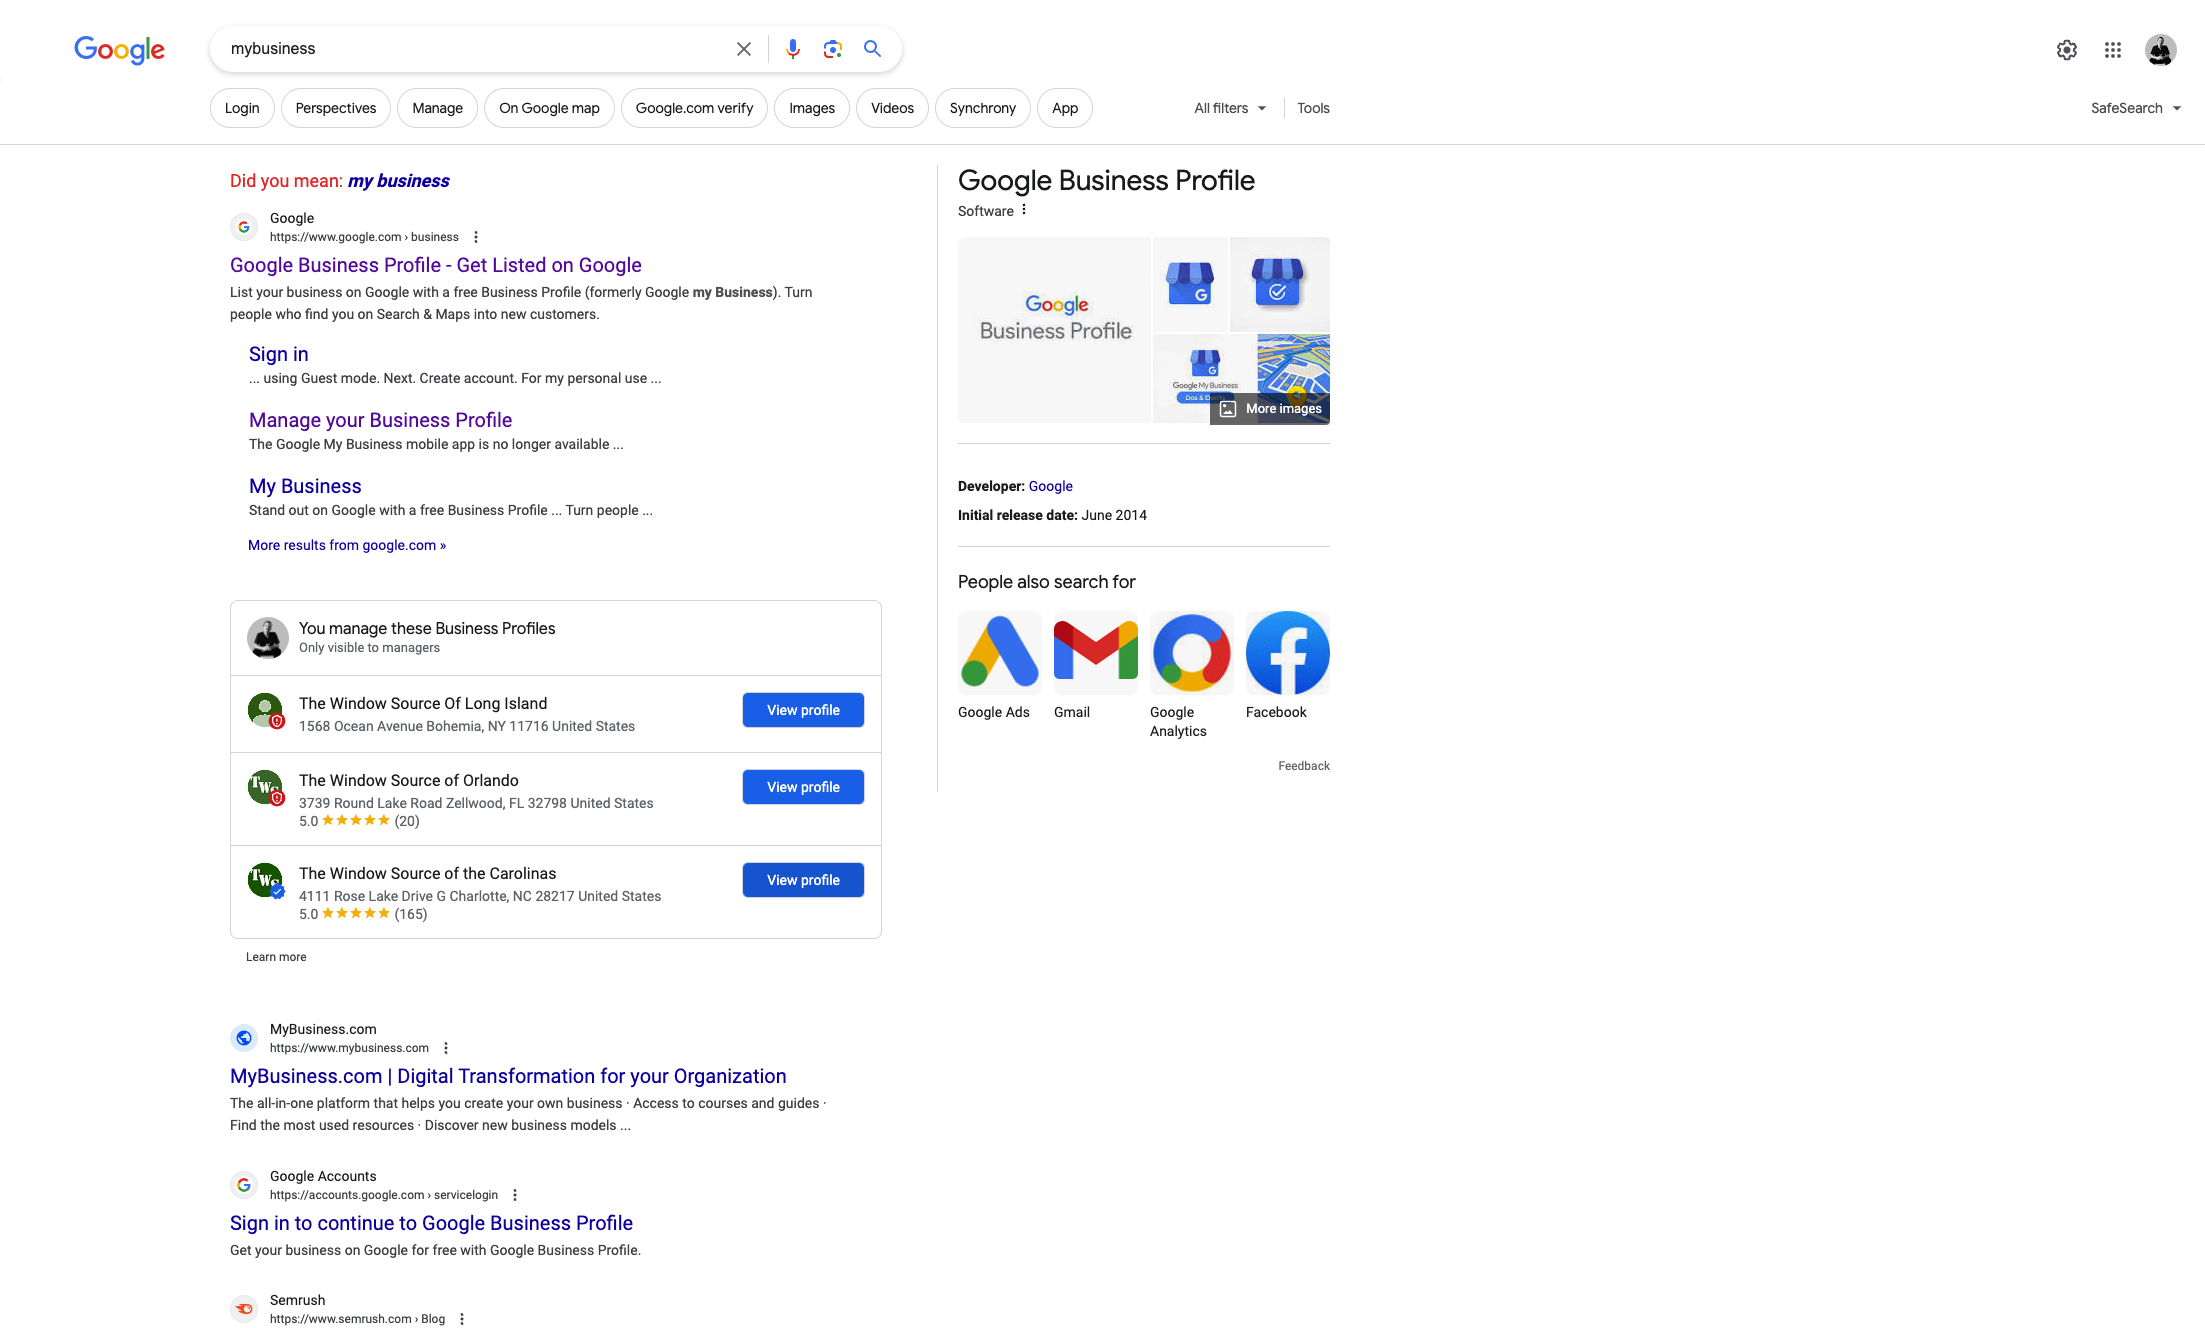The width and height of the screenshot is (2205, 1328).
Task: Open 'Google Business Profile - Get Listed on Google' result
Action: (x=436, y=265)
